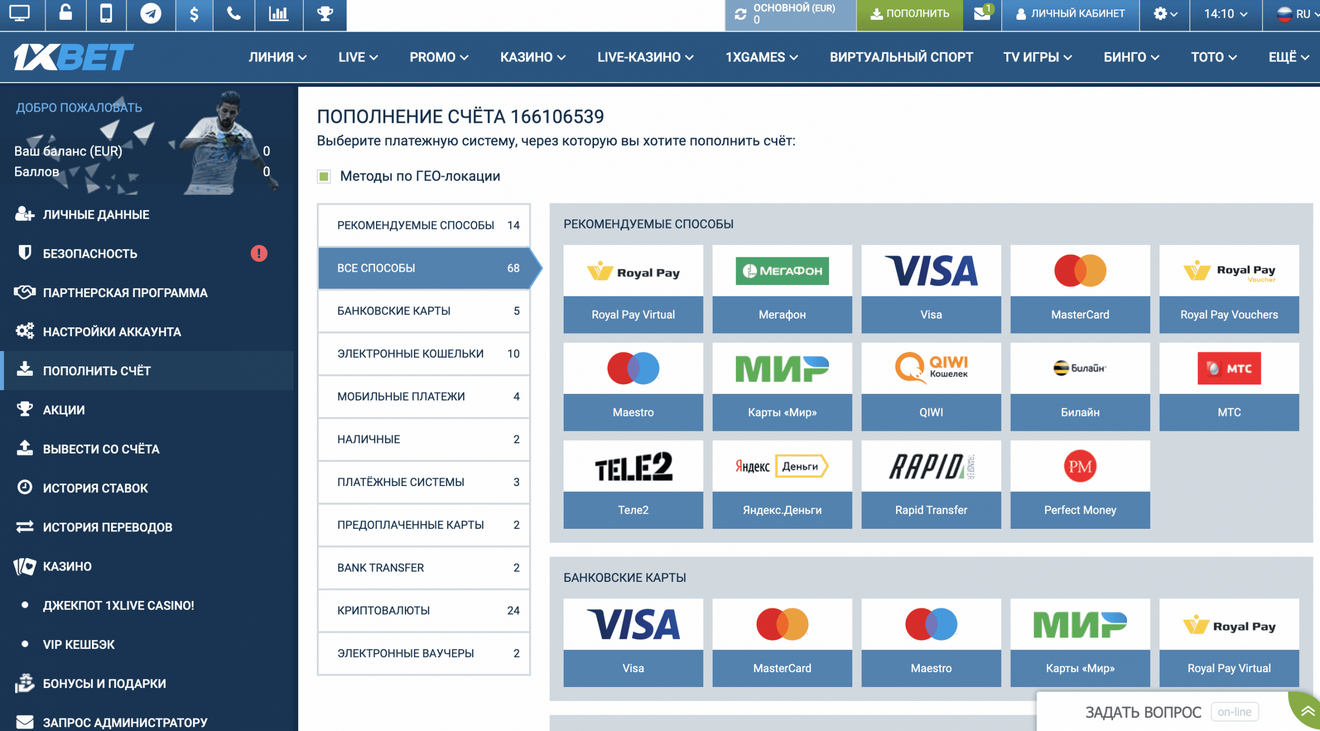Click the green ПОПОЛНИТЬ button
Viewport: 1320px width, 731px height.
coord(909,15)
